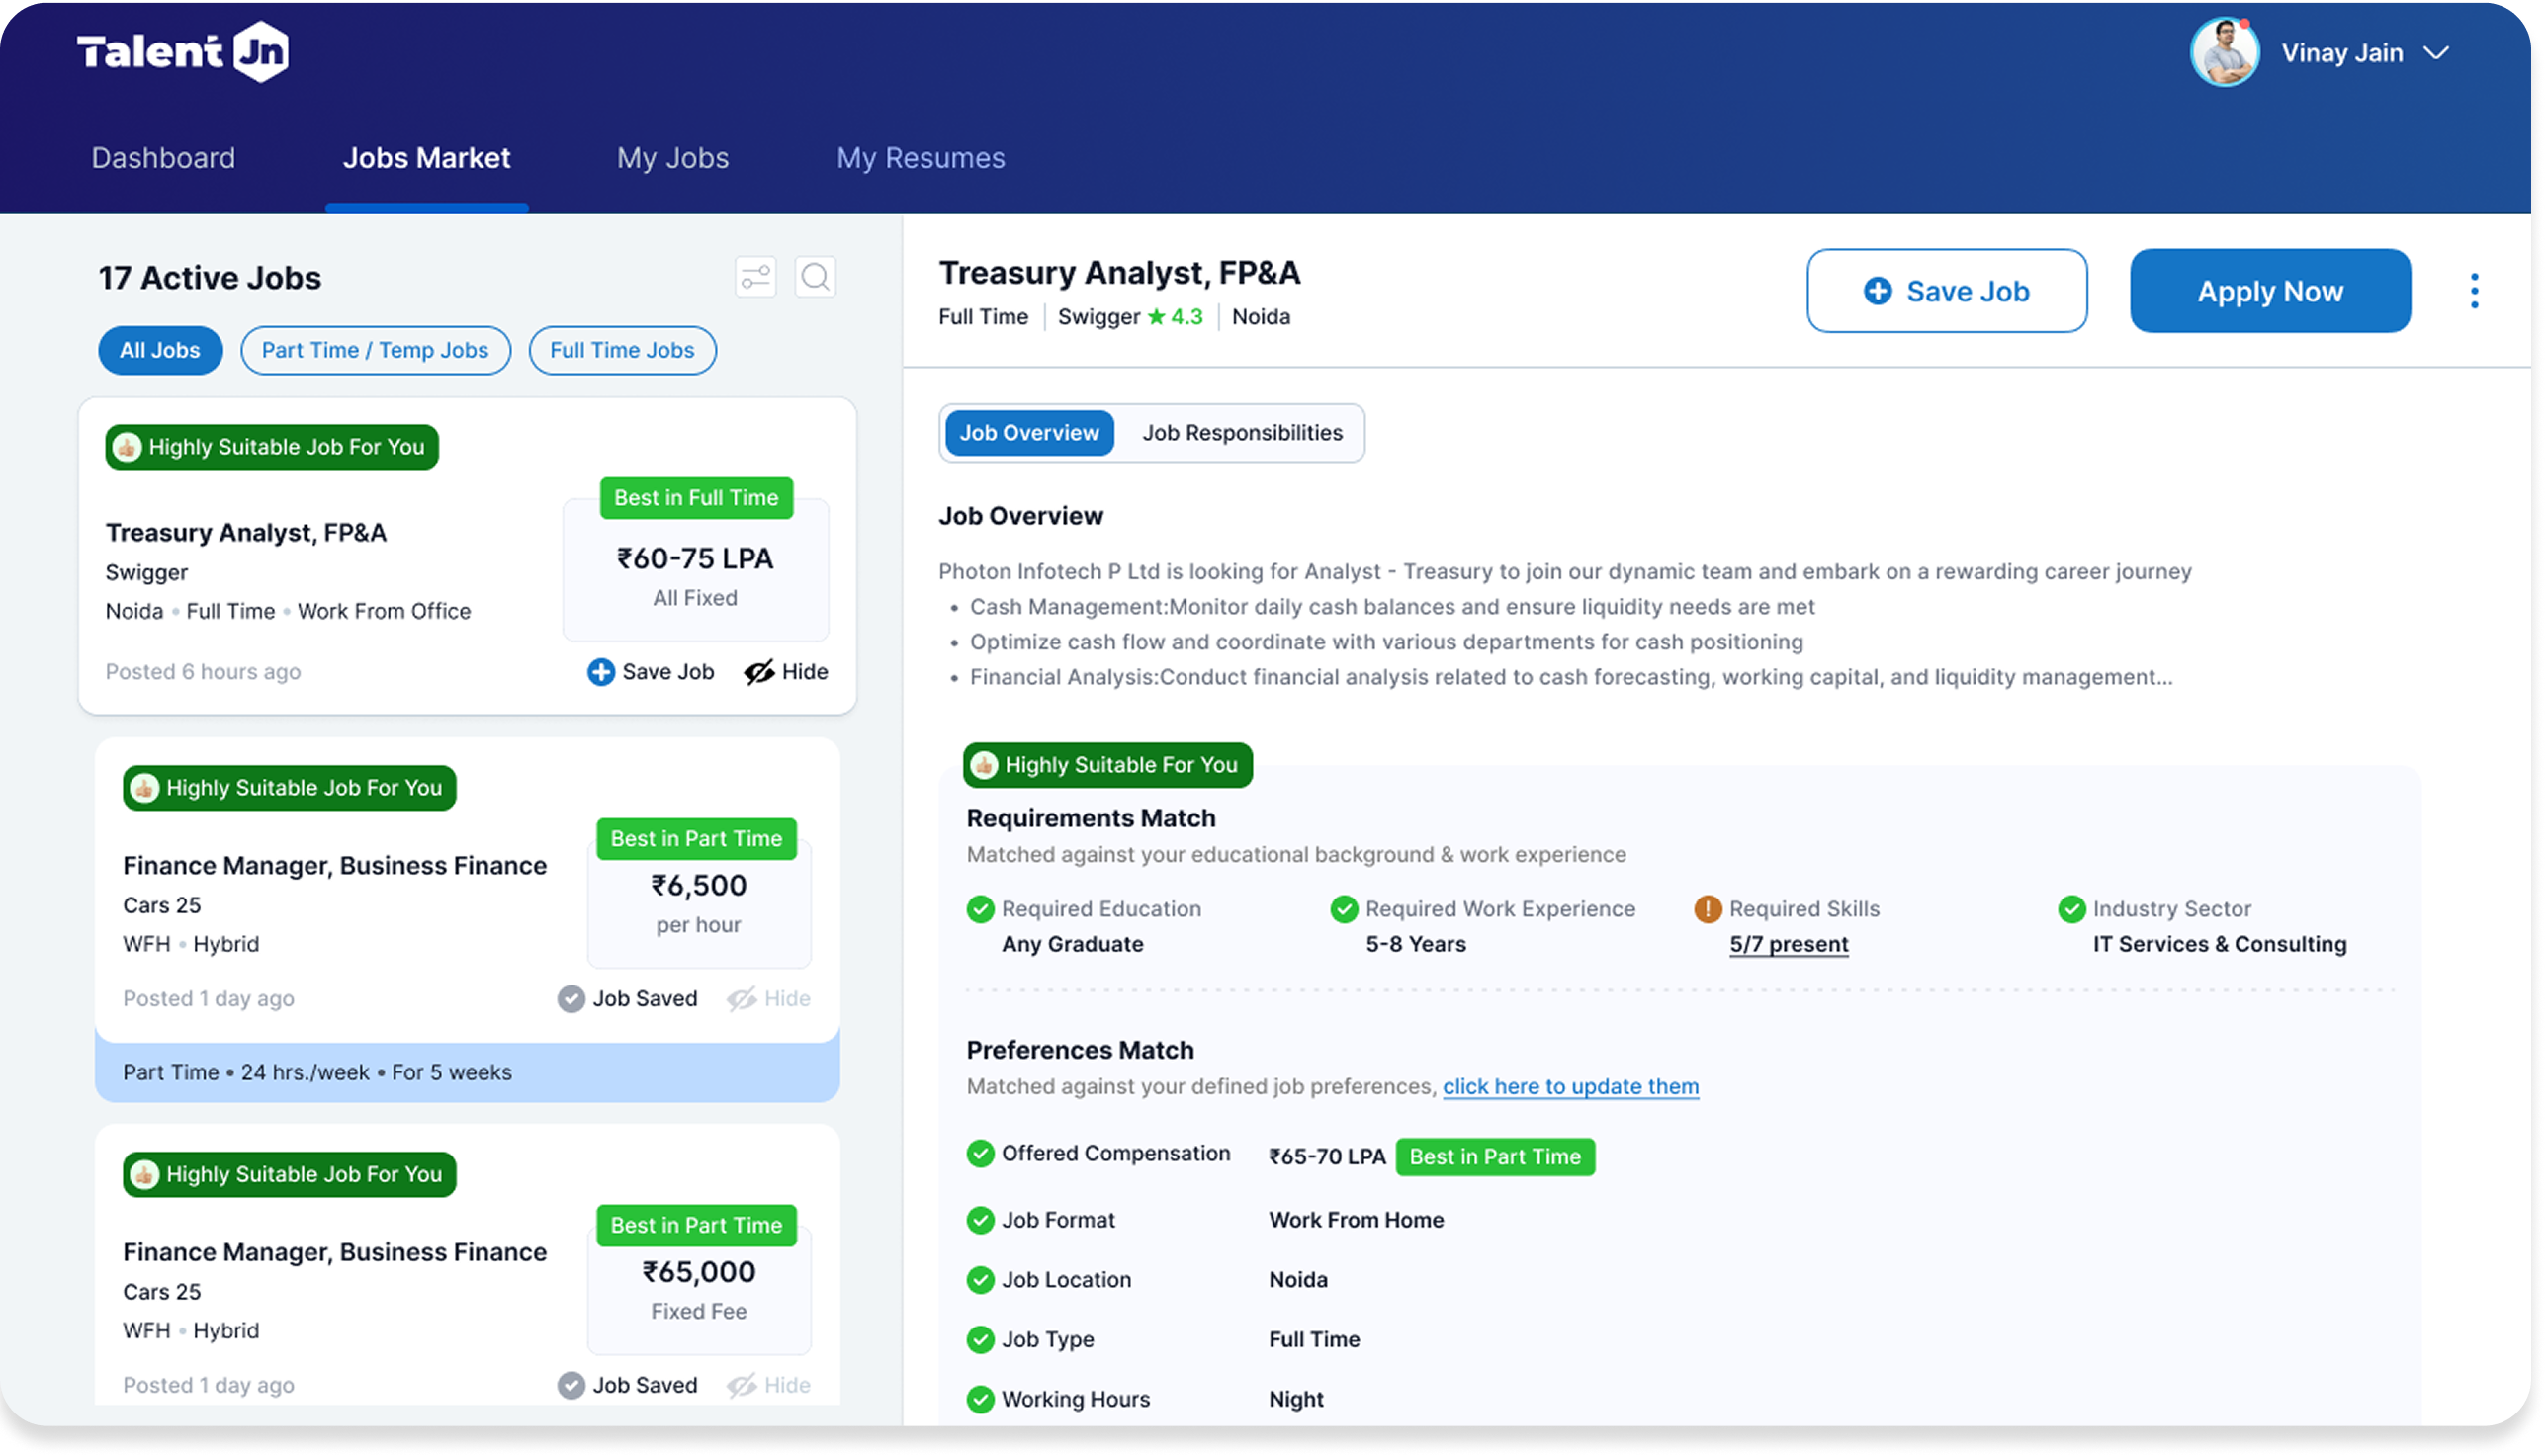
Task: Open the 5/7 present skills details
Action: (1788, 944)
